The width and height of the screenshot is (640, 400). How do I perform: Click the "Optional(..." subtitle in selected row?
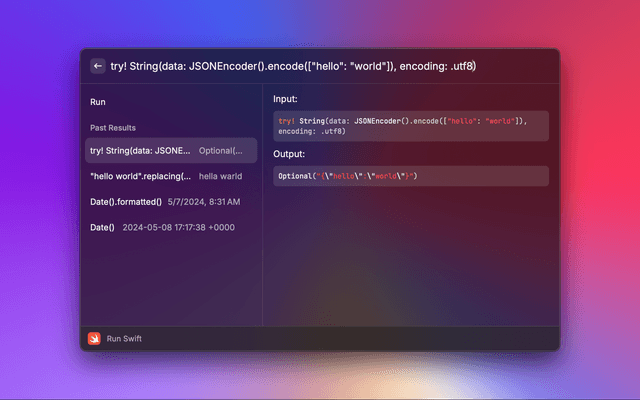click(x=220, y=151)
